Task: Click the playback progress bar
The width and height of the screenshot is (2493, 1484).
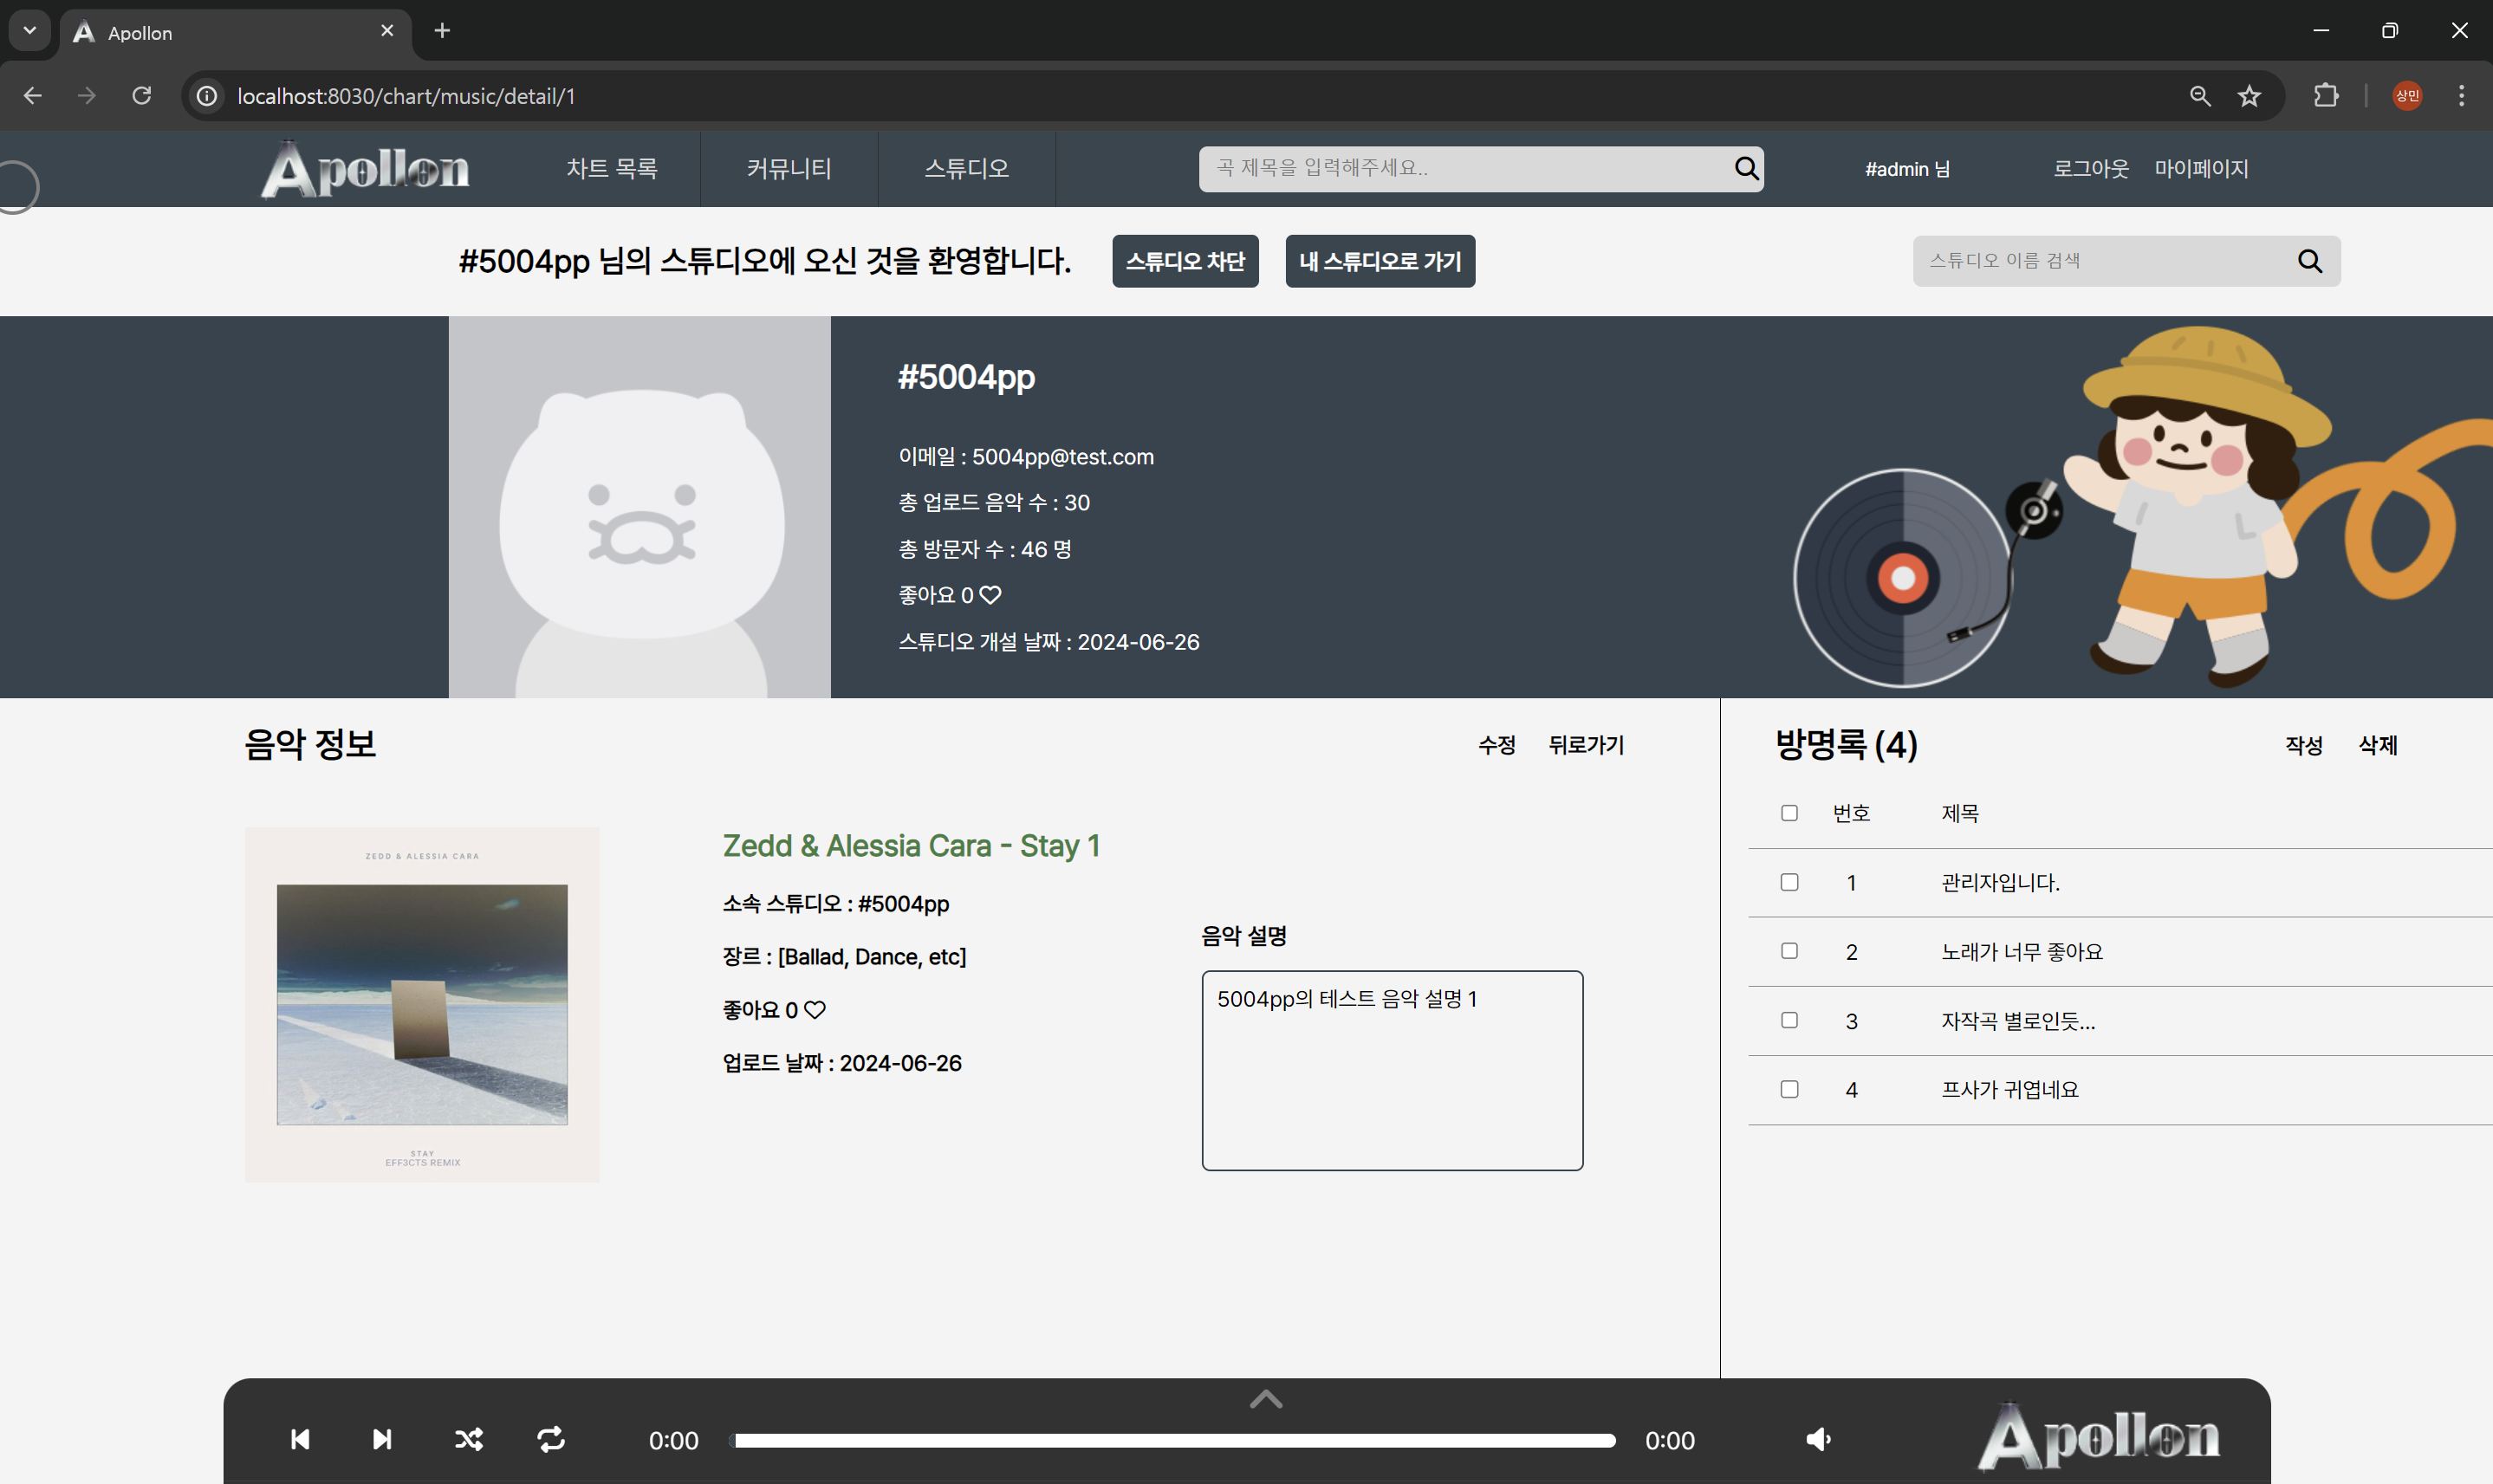Action: [x=1174, y=1440]
